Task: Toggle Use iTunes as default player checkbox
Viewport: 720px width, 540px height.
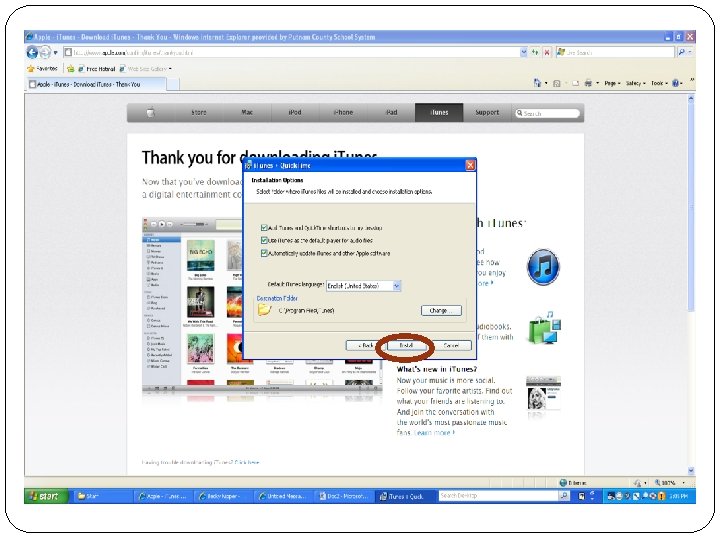Action: tap(264, 240)
